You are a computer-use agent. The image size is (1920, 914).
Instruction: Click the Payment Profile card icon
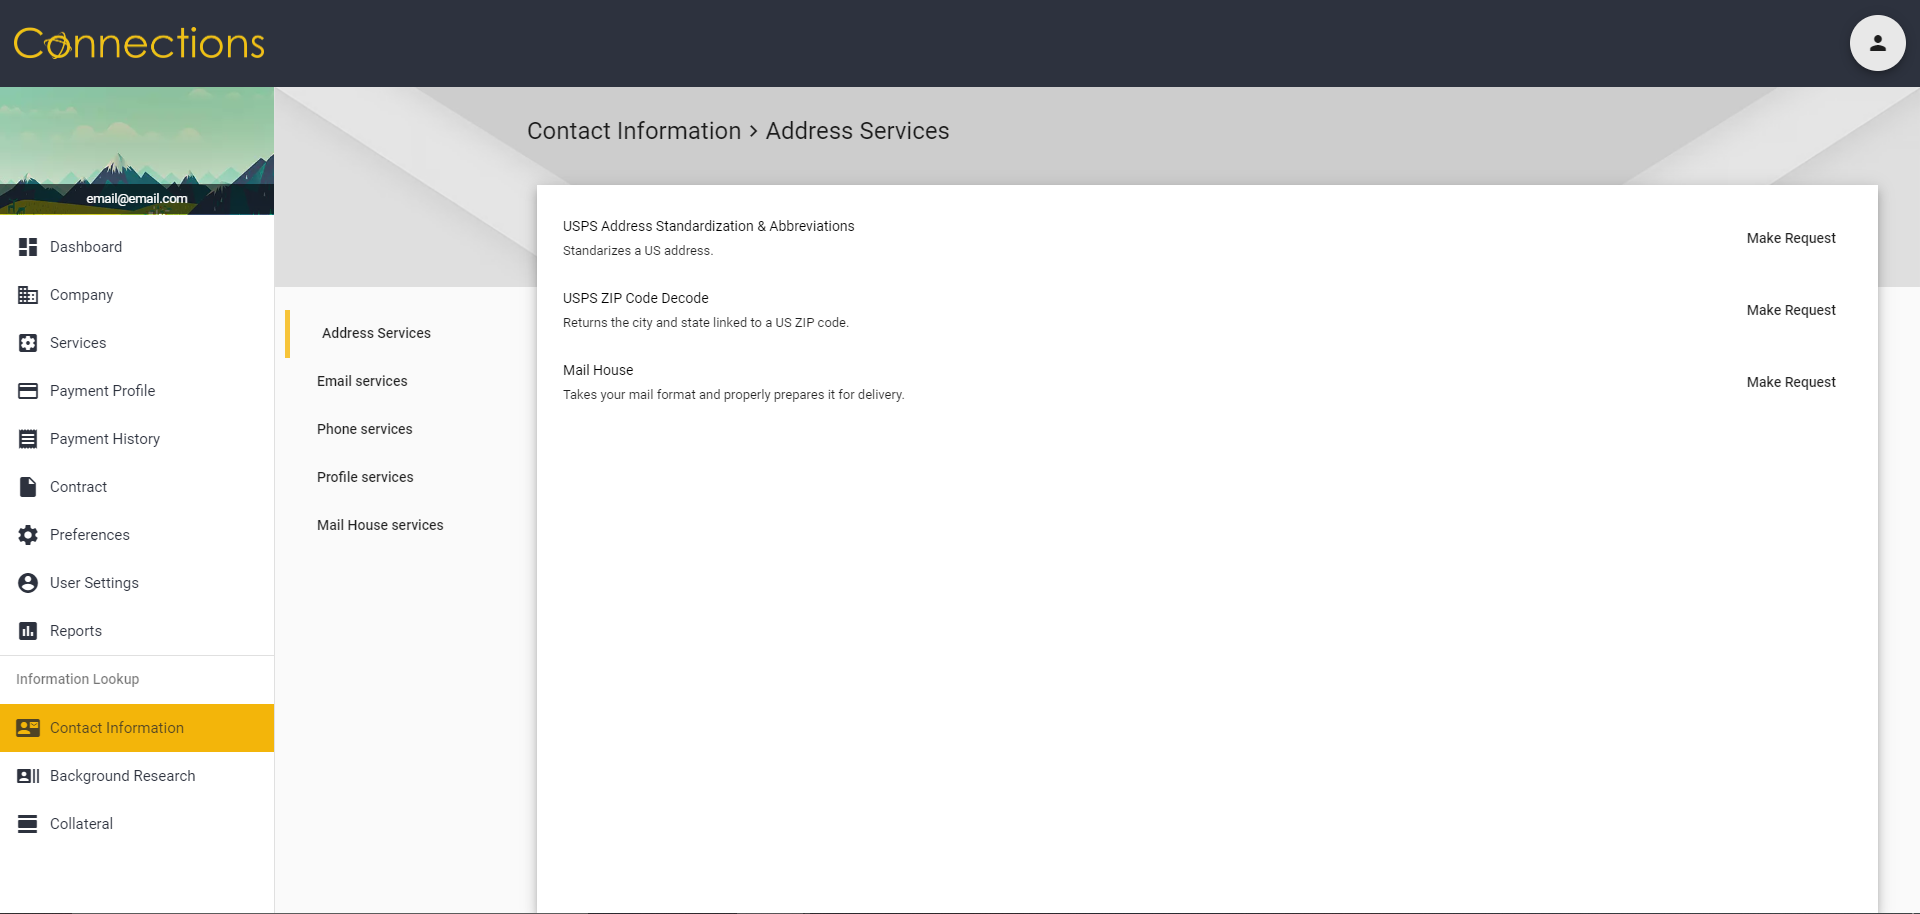pos(28,391)
